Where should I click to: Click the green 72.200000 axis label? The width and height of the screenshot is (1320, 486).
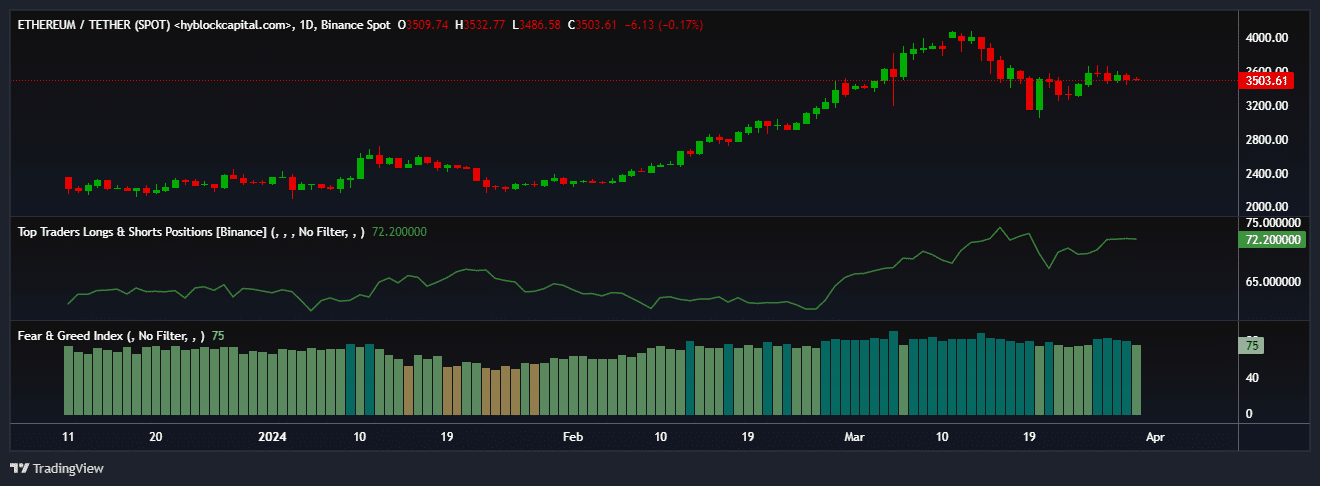point(1272,240)
